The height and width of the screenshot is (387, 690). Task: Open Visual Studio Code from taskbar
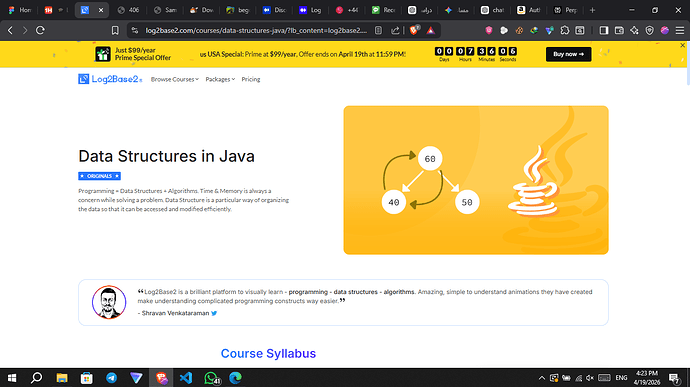[186, 378]
